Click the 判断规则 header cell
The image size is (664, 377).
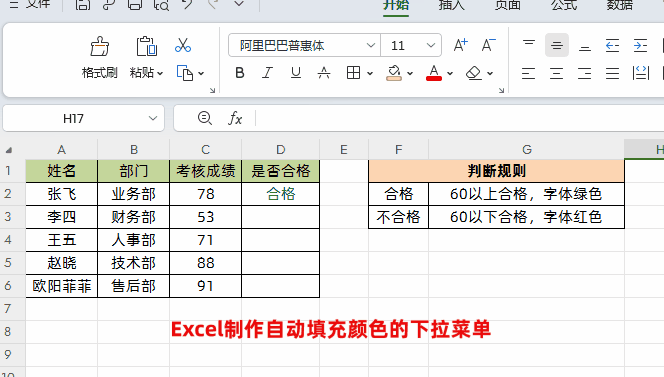(x=496, y=171)
